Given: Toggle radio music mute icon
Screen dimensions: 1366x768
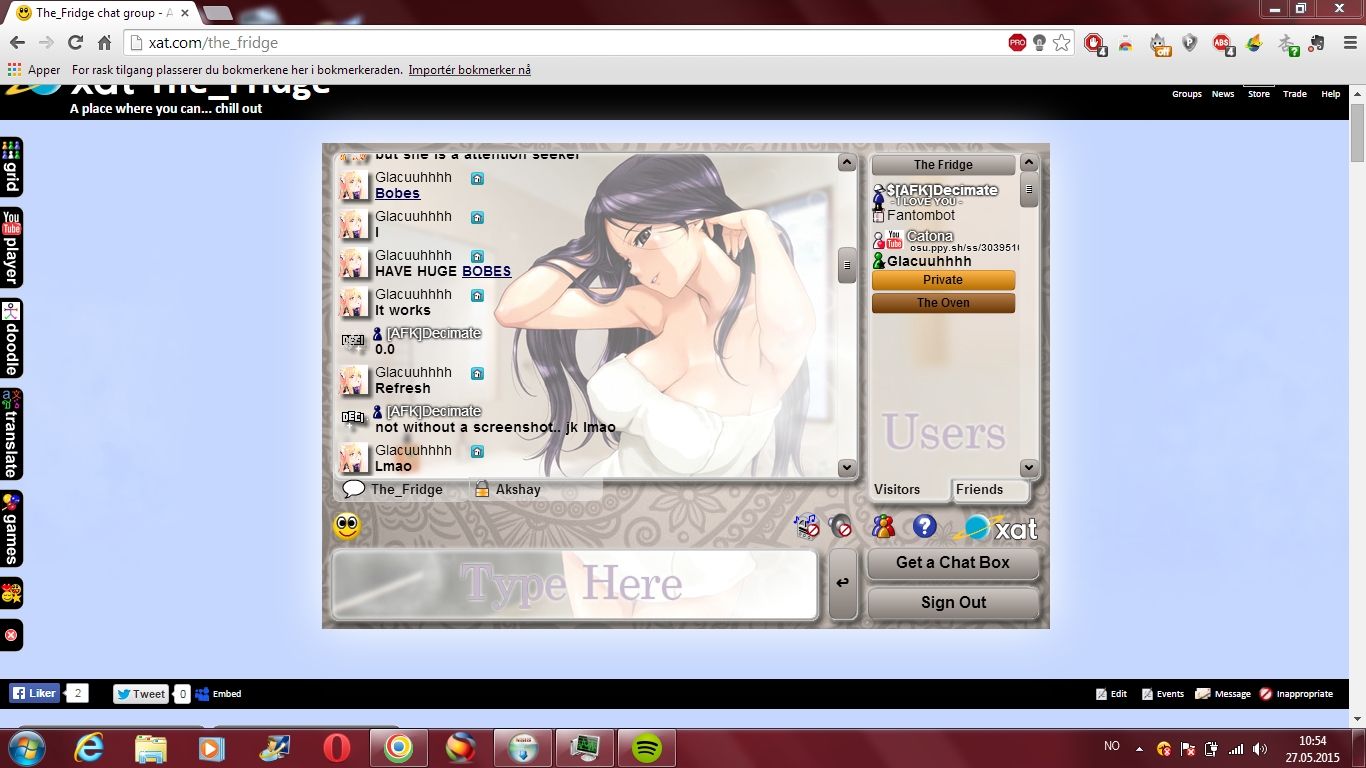Looking at the screenshot, I should pyautogui.click(x=807, y=526).
